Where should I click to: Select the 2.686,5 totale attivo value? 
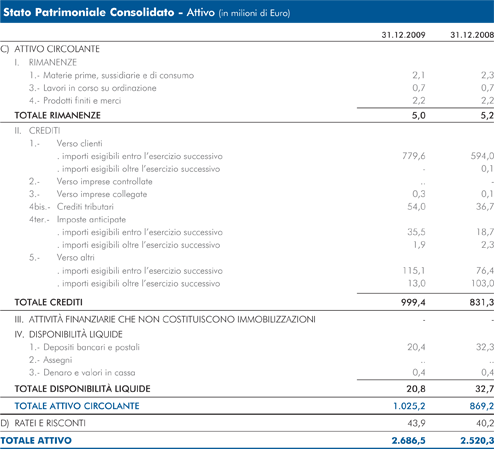(409, 441)
